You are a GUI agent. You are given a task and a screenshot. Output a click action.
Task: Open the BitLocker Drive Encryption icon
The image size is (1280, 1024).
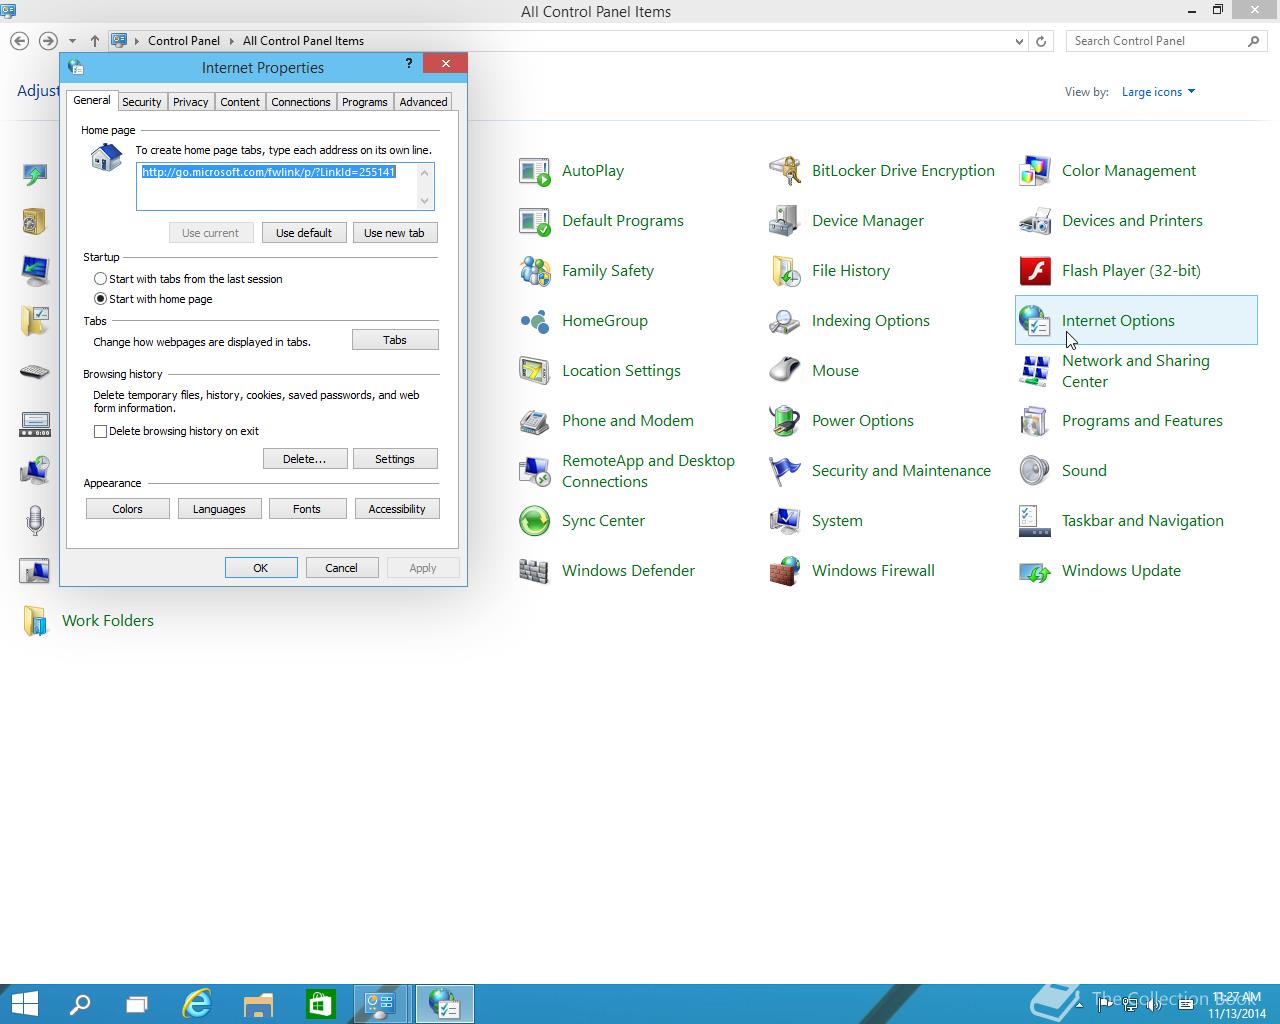(785, 171)
